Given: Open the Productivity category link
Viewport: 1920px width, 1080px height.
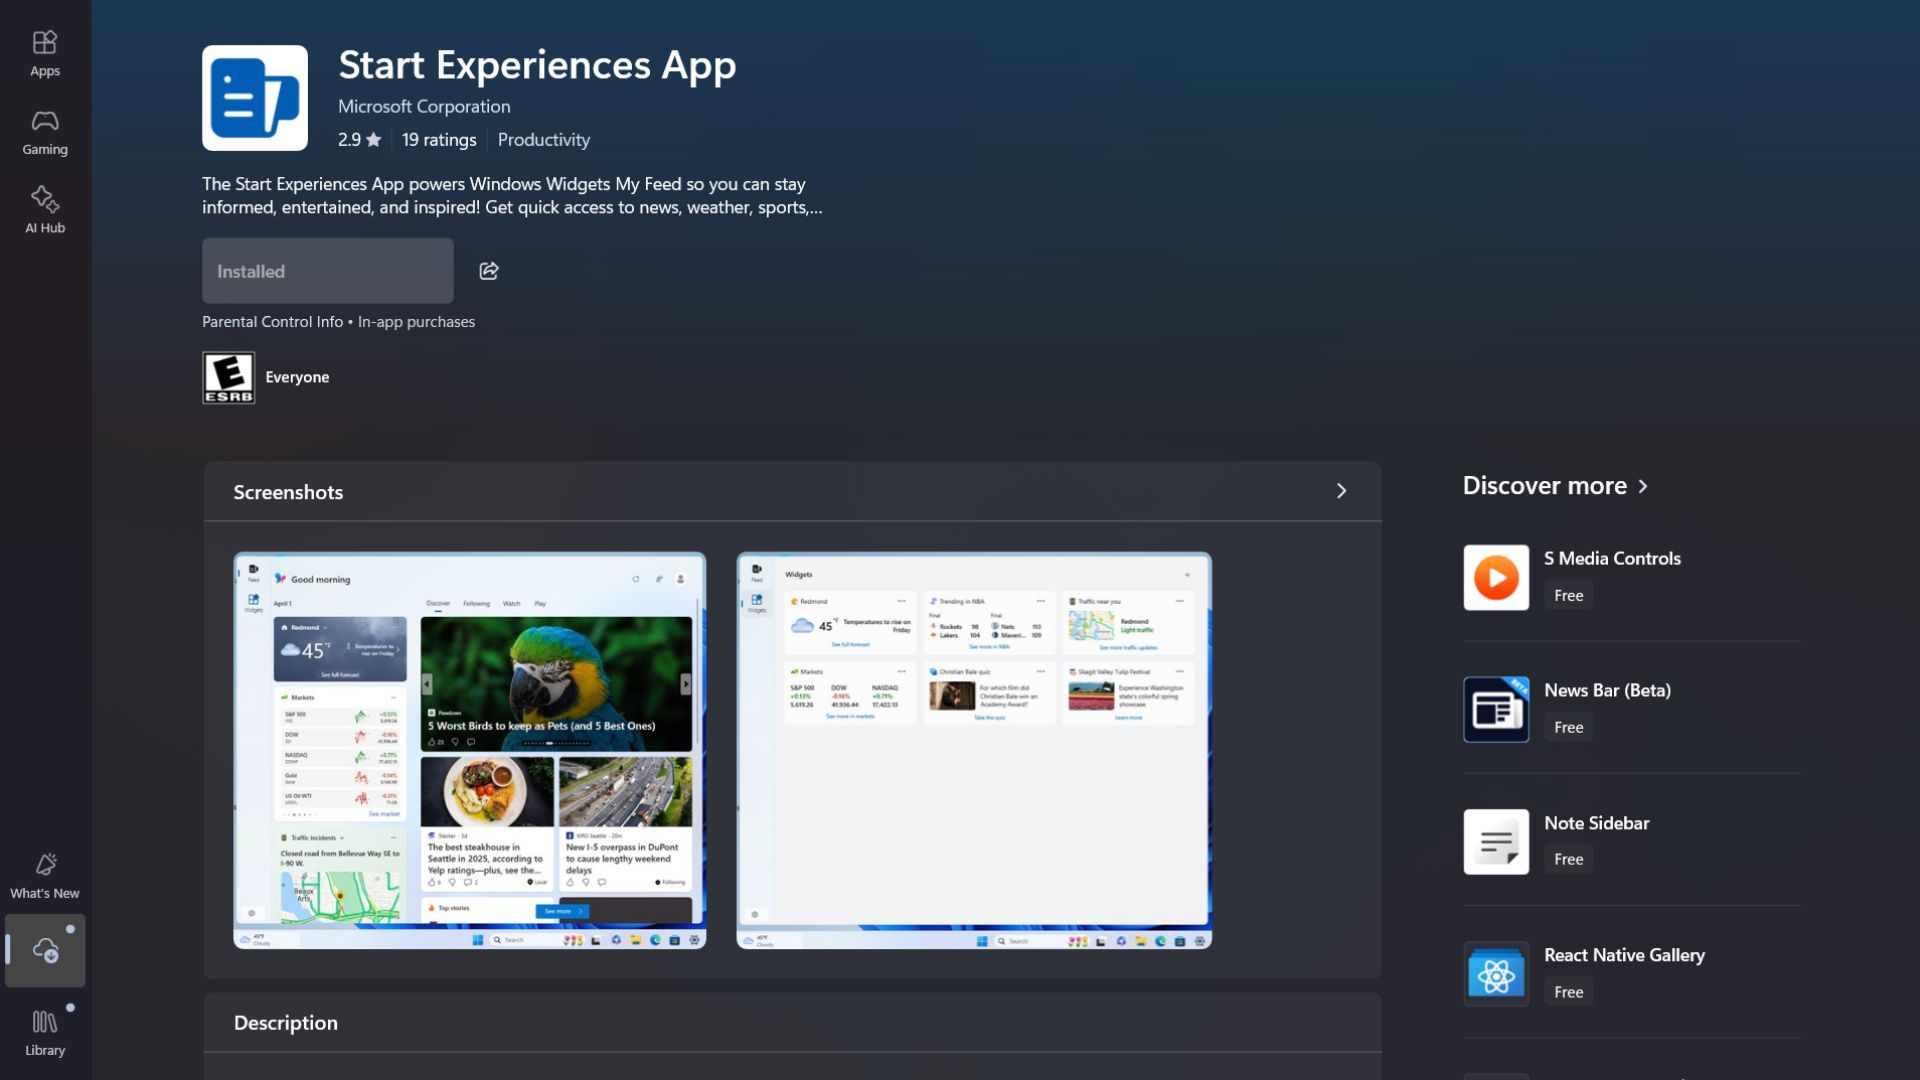Looking at the screenshot, I should click(x=543, y=140).
